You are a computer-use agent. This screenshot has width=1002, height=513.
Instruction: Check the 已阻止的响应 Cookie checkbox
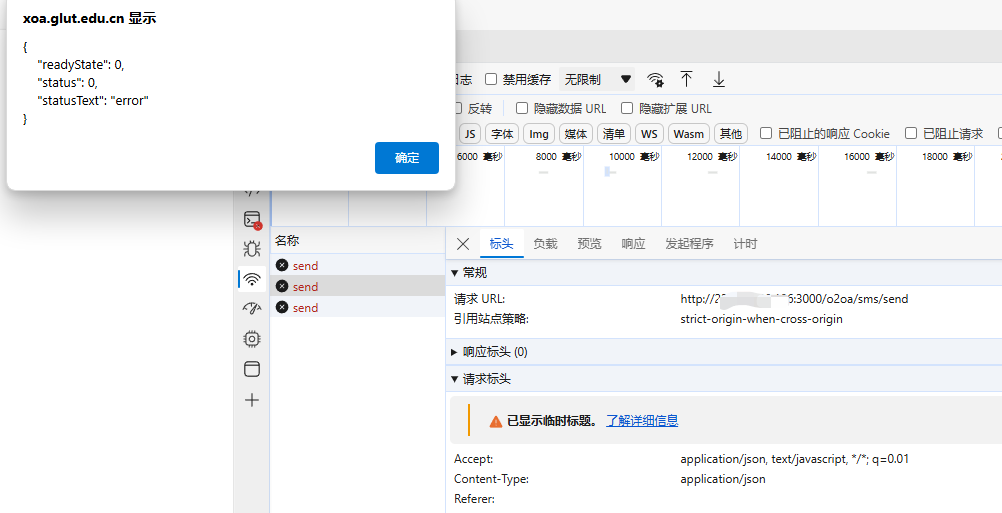(766, 133)
